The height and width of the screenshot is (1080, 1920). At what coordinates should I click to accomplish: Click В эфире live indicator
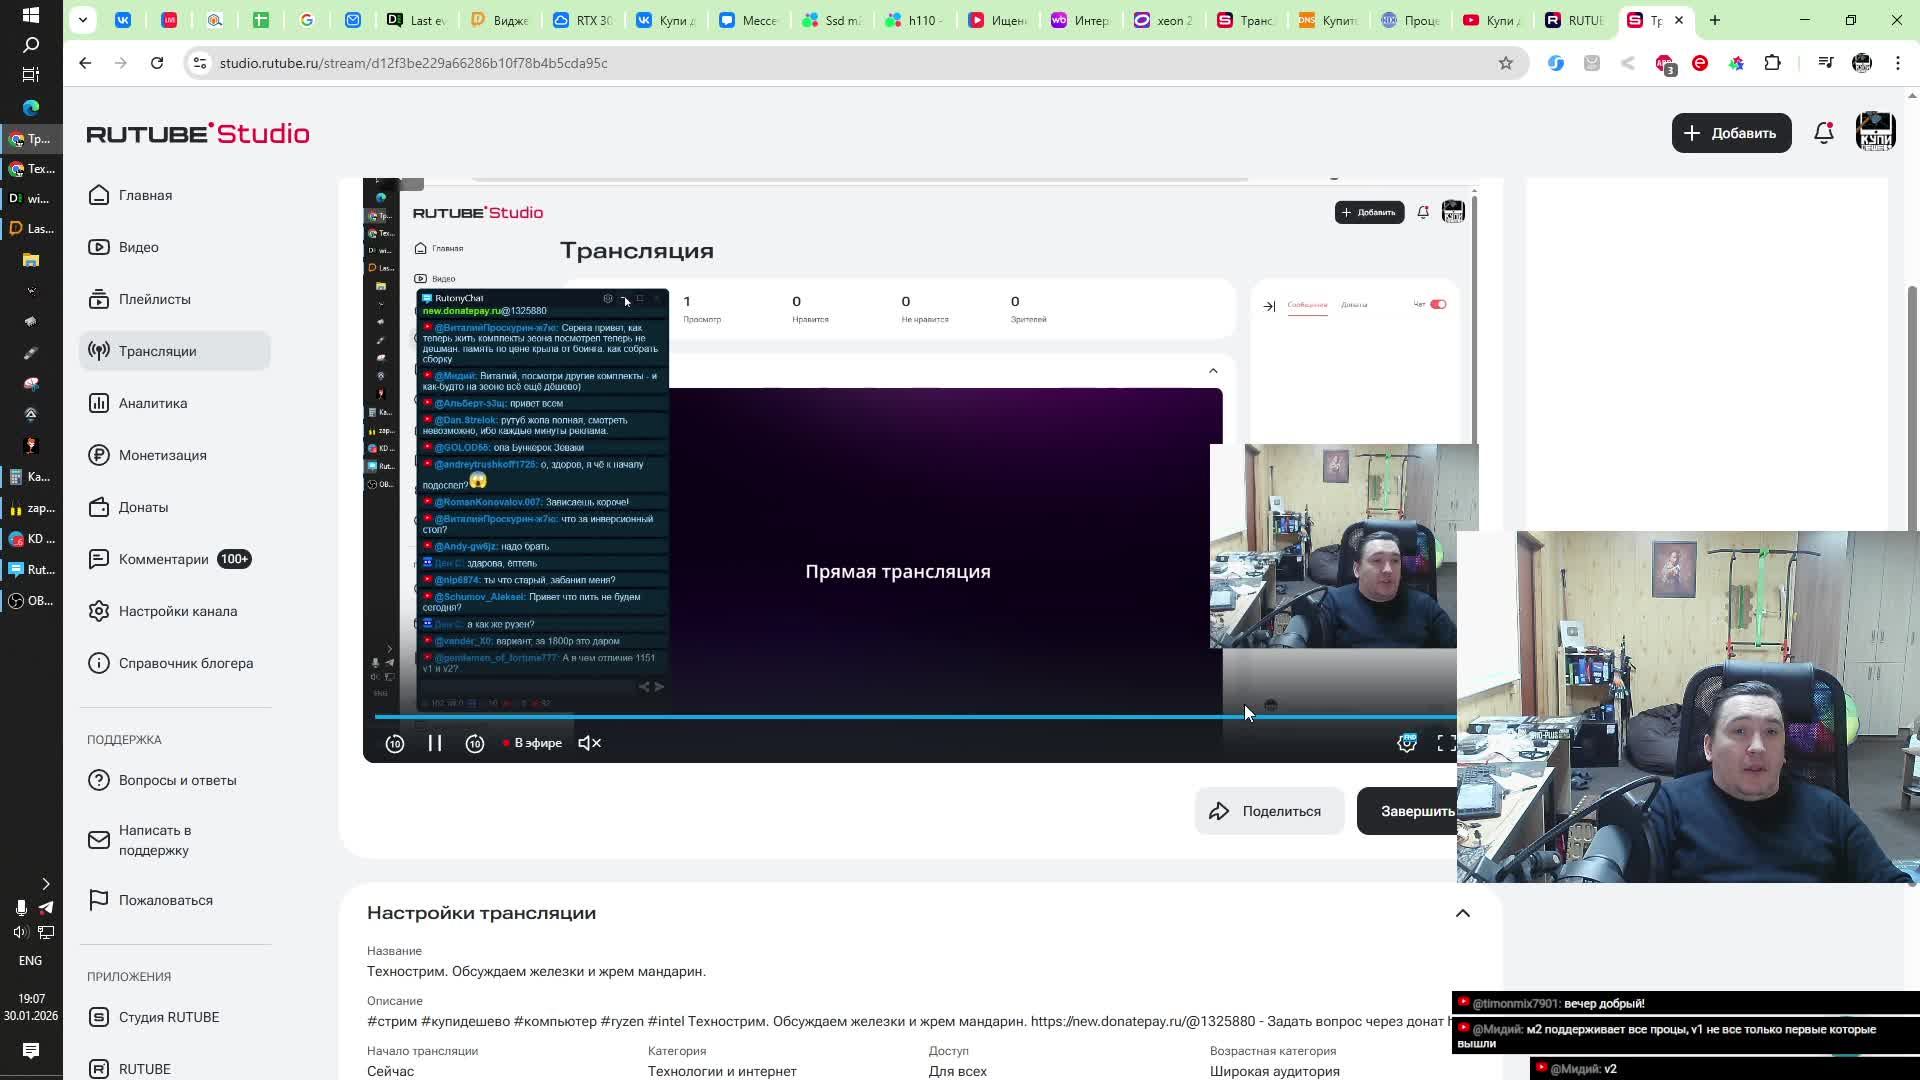(x=532, y=743)
